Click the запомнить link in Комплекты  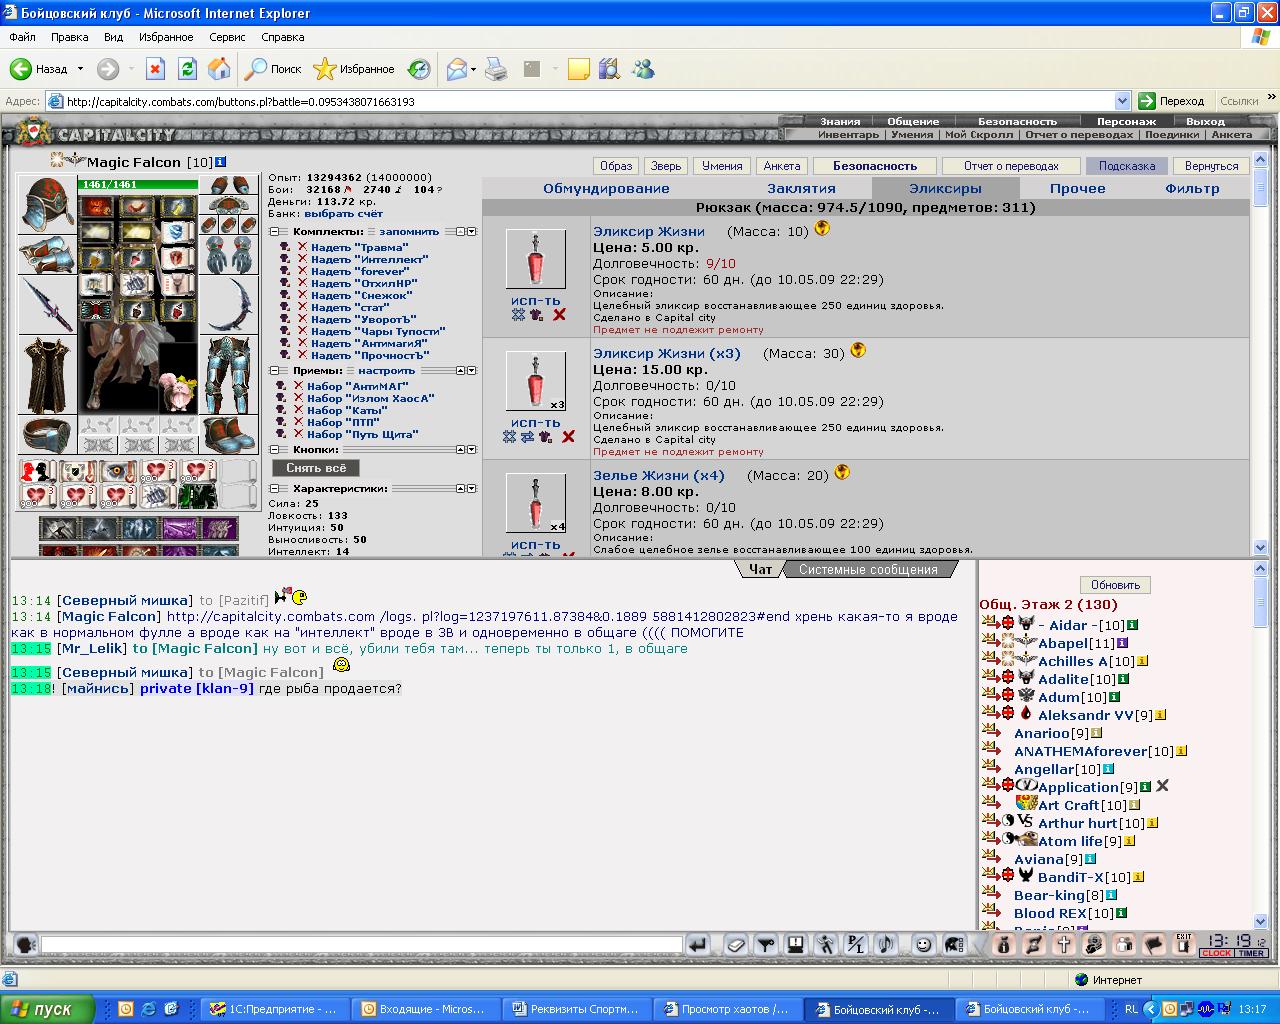tap(409, 231)
